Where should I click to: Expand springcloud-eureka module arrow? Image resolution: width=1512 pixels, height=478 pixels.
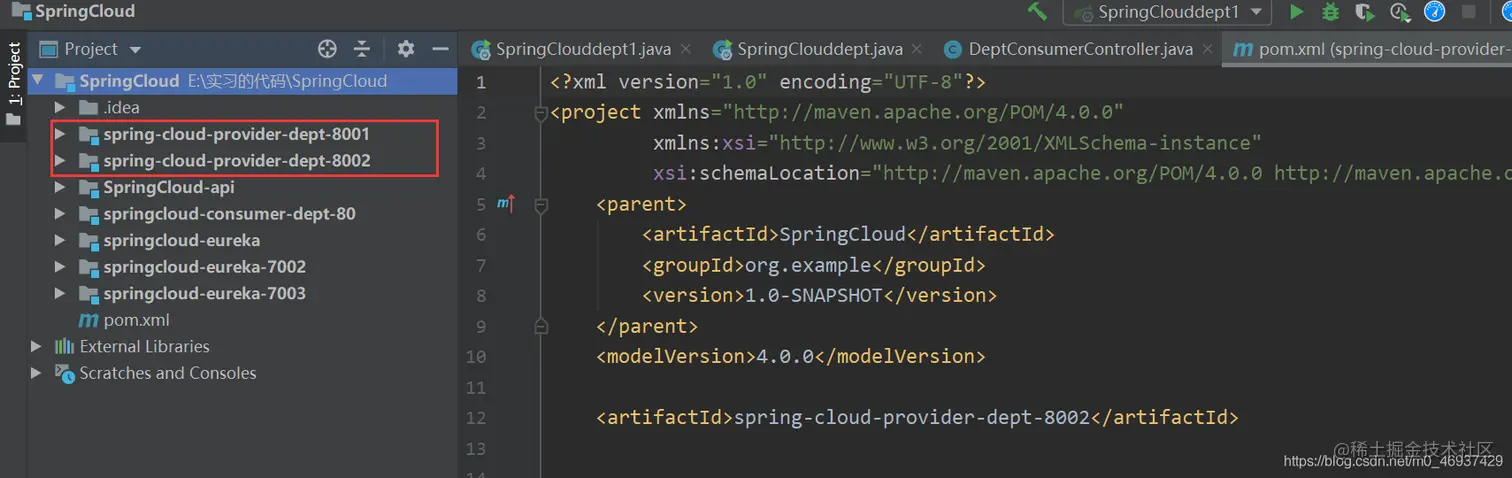pos(60,240)
